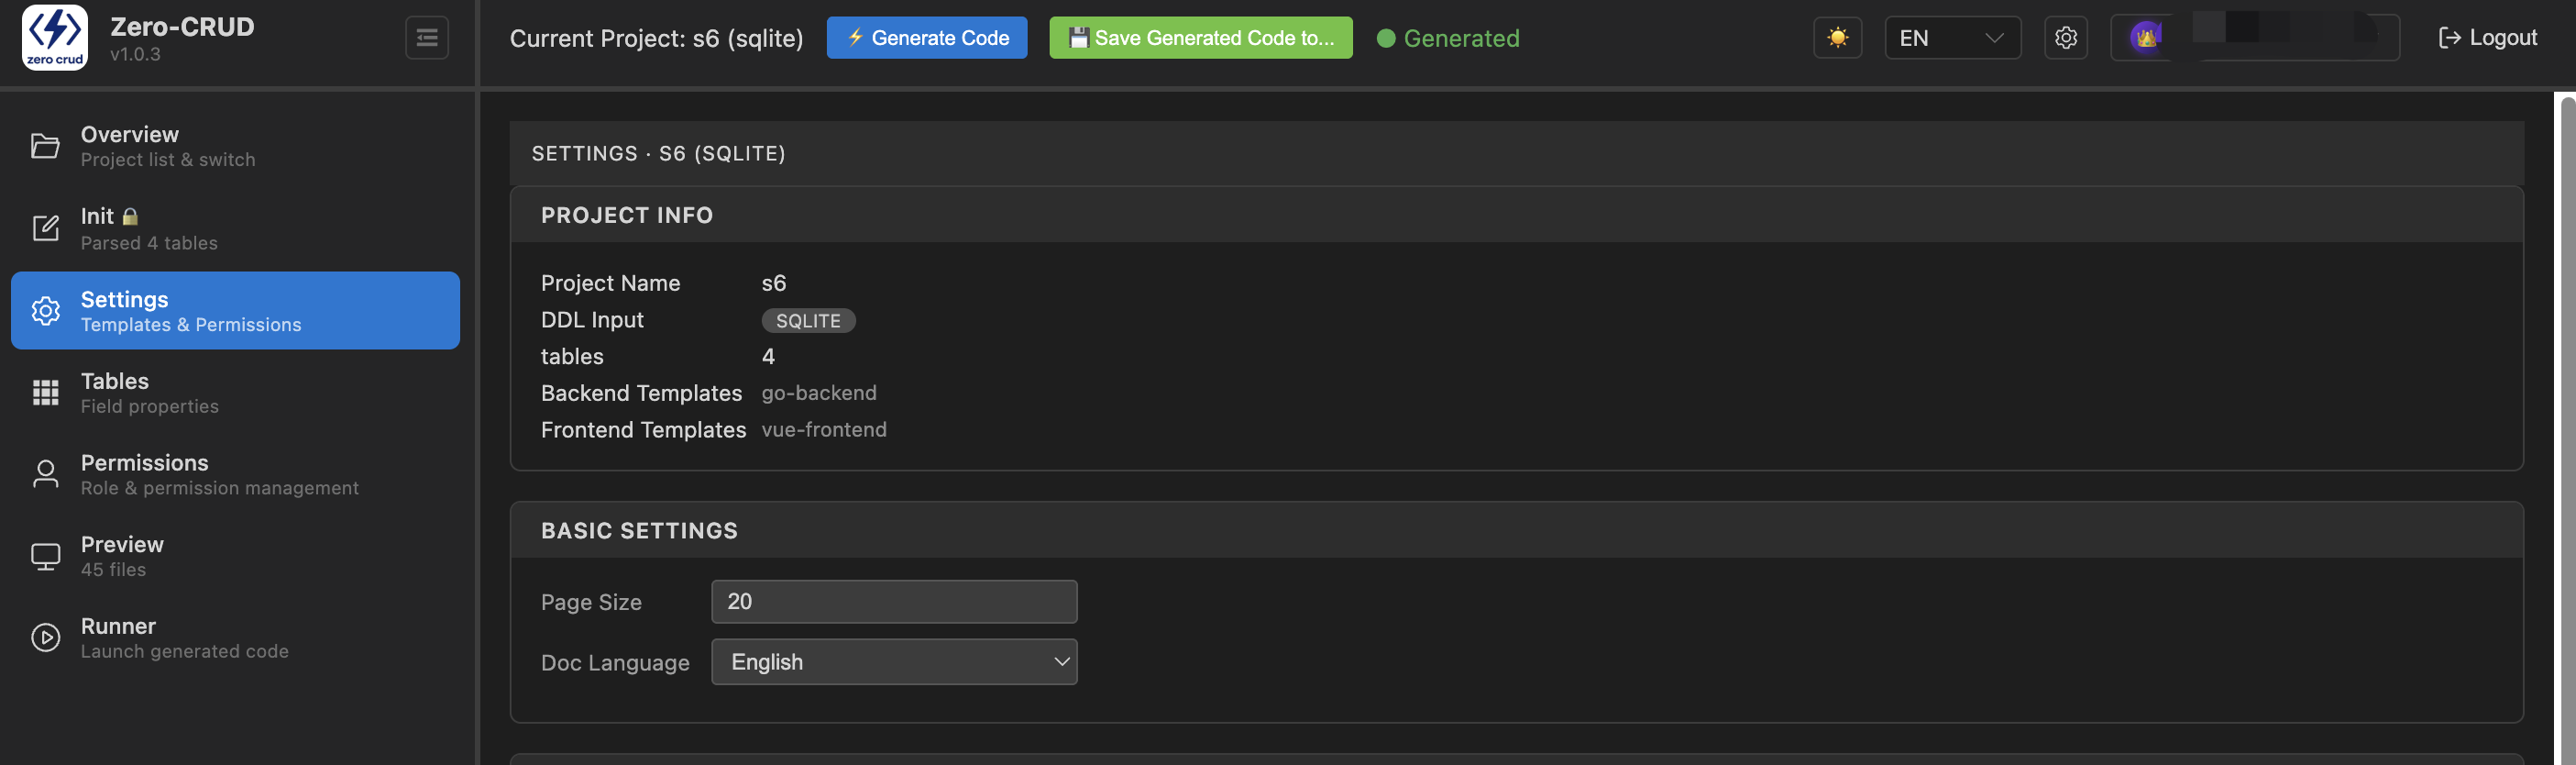The image size is (2576, 765).
Task: Click the SQLITE badge
Action: [808, 321]
